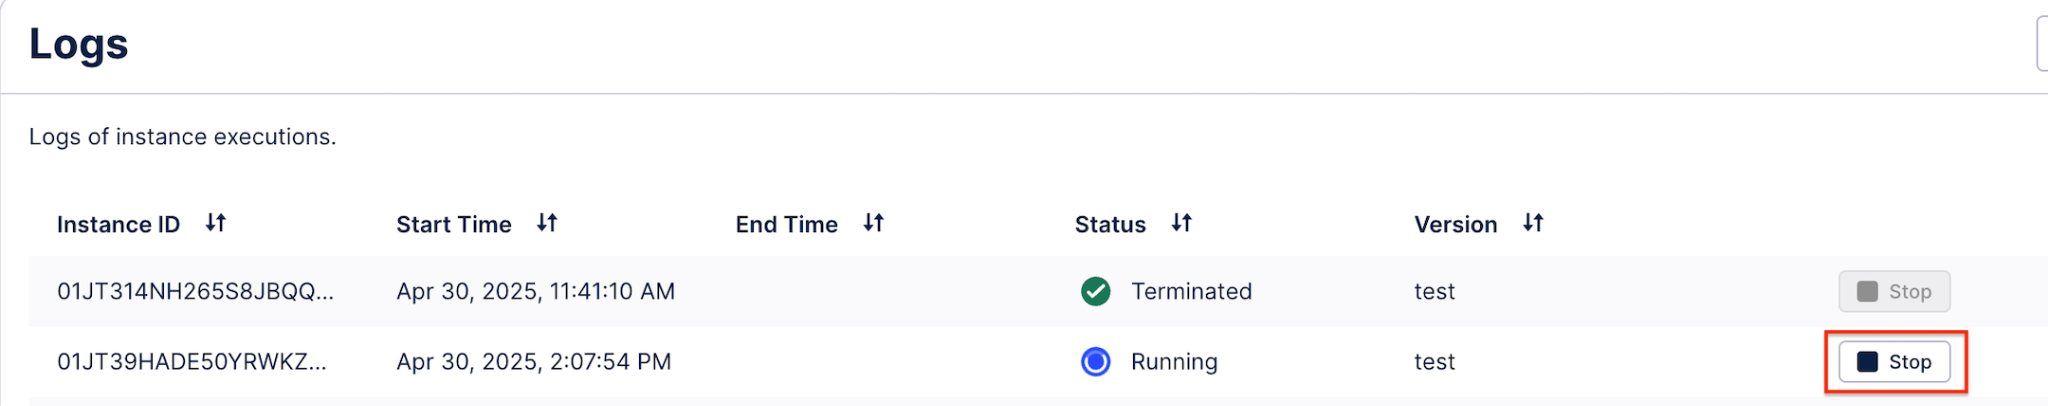Viewport: 2048px width, 406px height.
Task: Select the Apr 30, 2025, 11:41:10 AM start time
Action: 536,291
